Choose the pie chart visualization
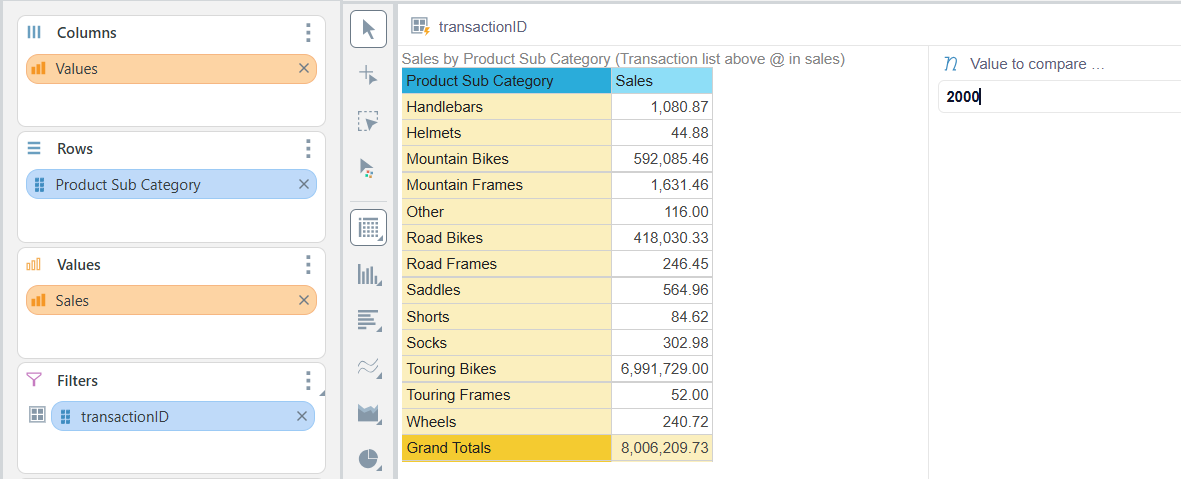This screenshot has width=1181, height=479. click(x=368, y=459)
